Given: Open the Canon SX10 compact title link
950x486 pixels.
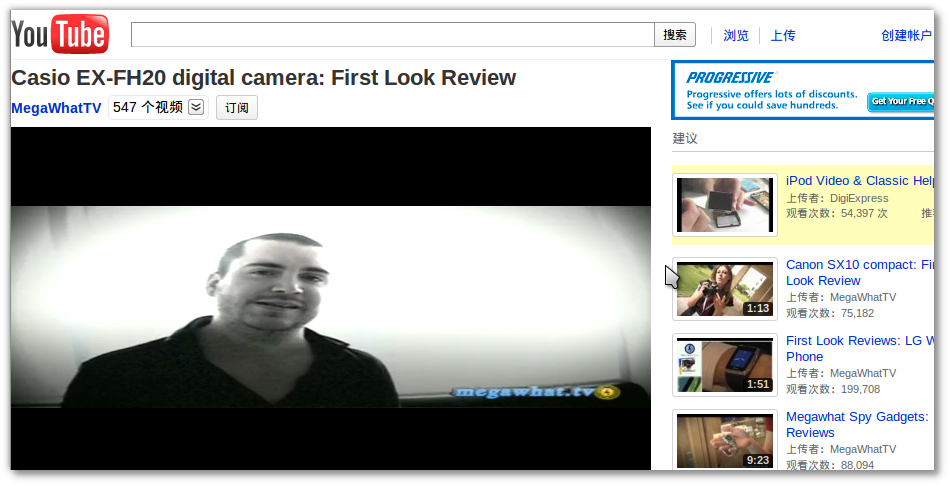Looking at the screenshot, I should click(860, 273).
